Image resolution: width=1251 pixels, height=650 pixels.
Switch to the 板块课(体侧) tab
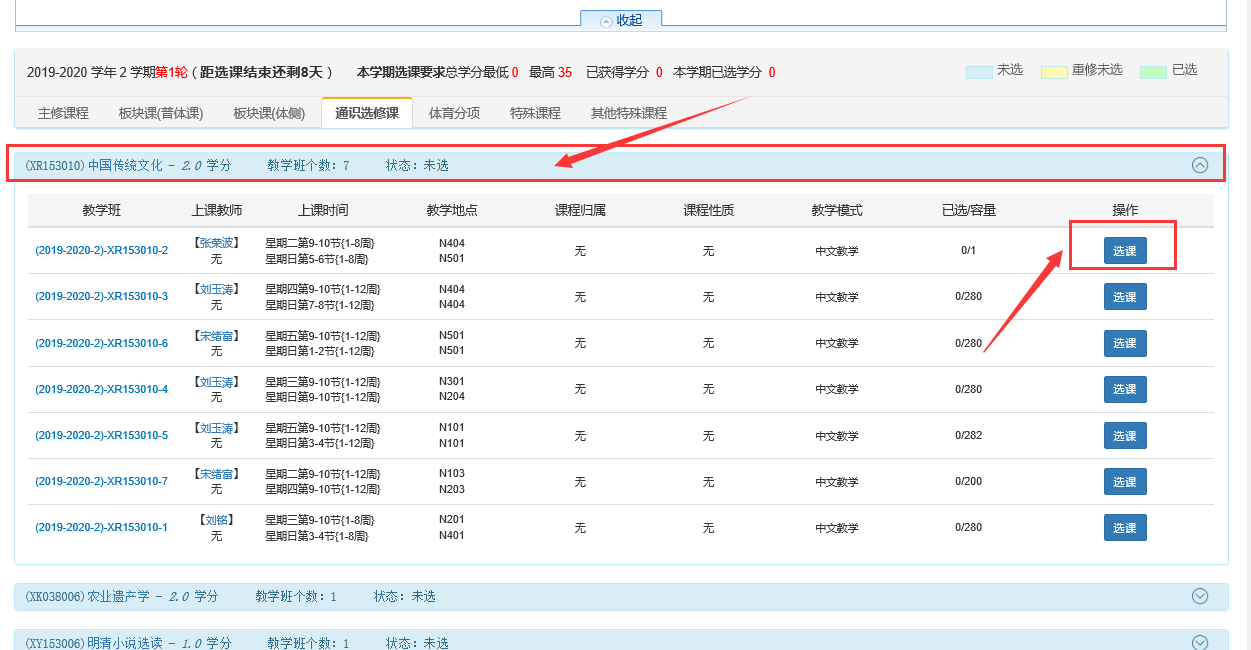tap(268, 113)
